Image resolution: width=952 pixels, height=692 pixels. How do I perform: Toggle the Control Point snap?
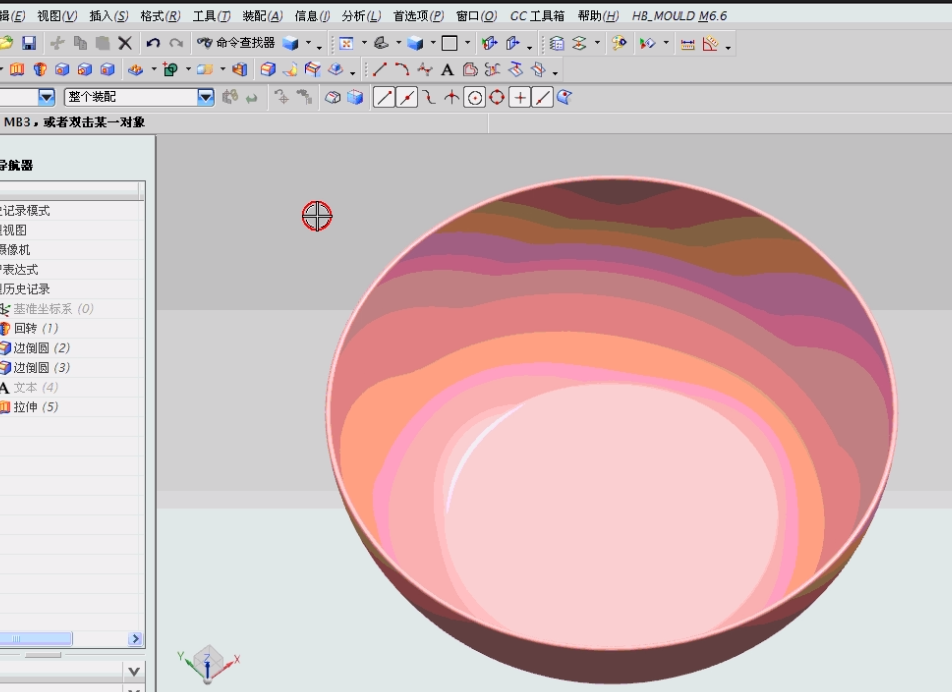[x=429, y=97]
